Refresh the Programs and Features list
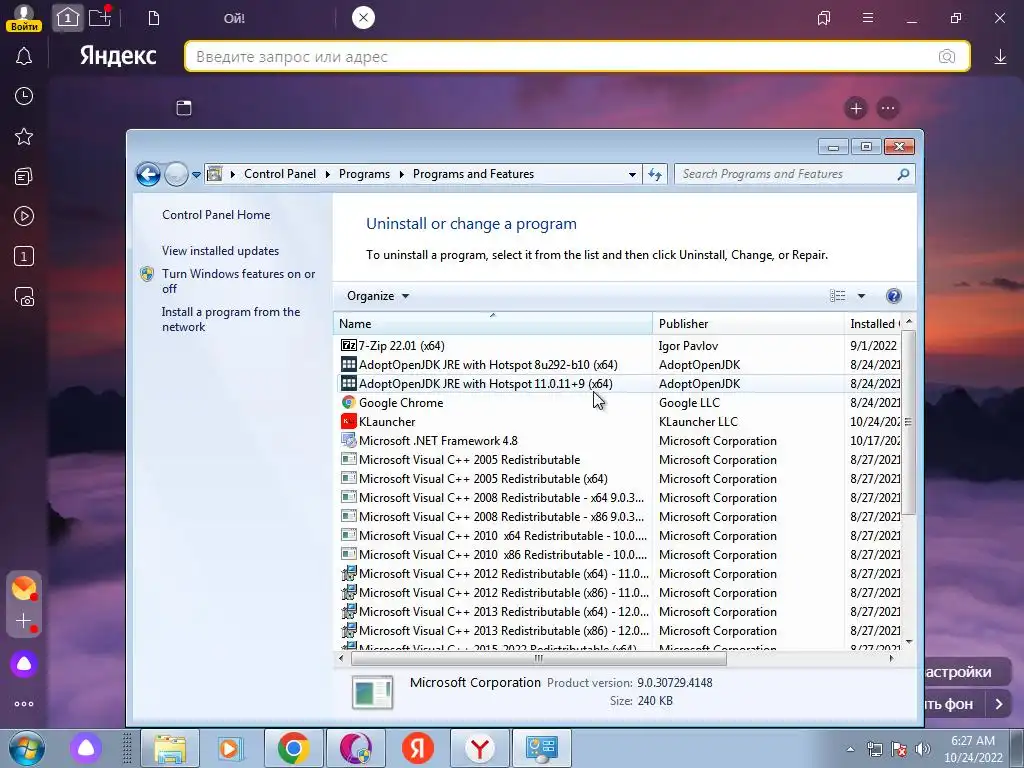Image resolution: width=1024 pixels, height=768 pixels. [x=655, y=174]
